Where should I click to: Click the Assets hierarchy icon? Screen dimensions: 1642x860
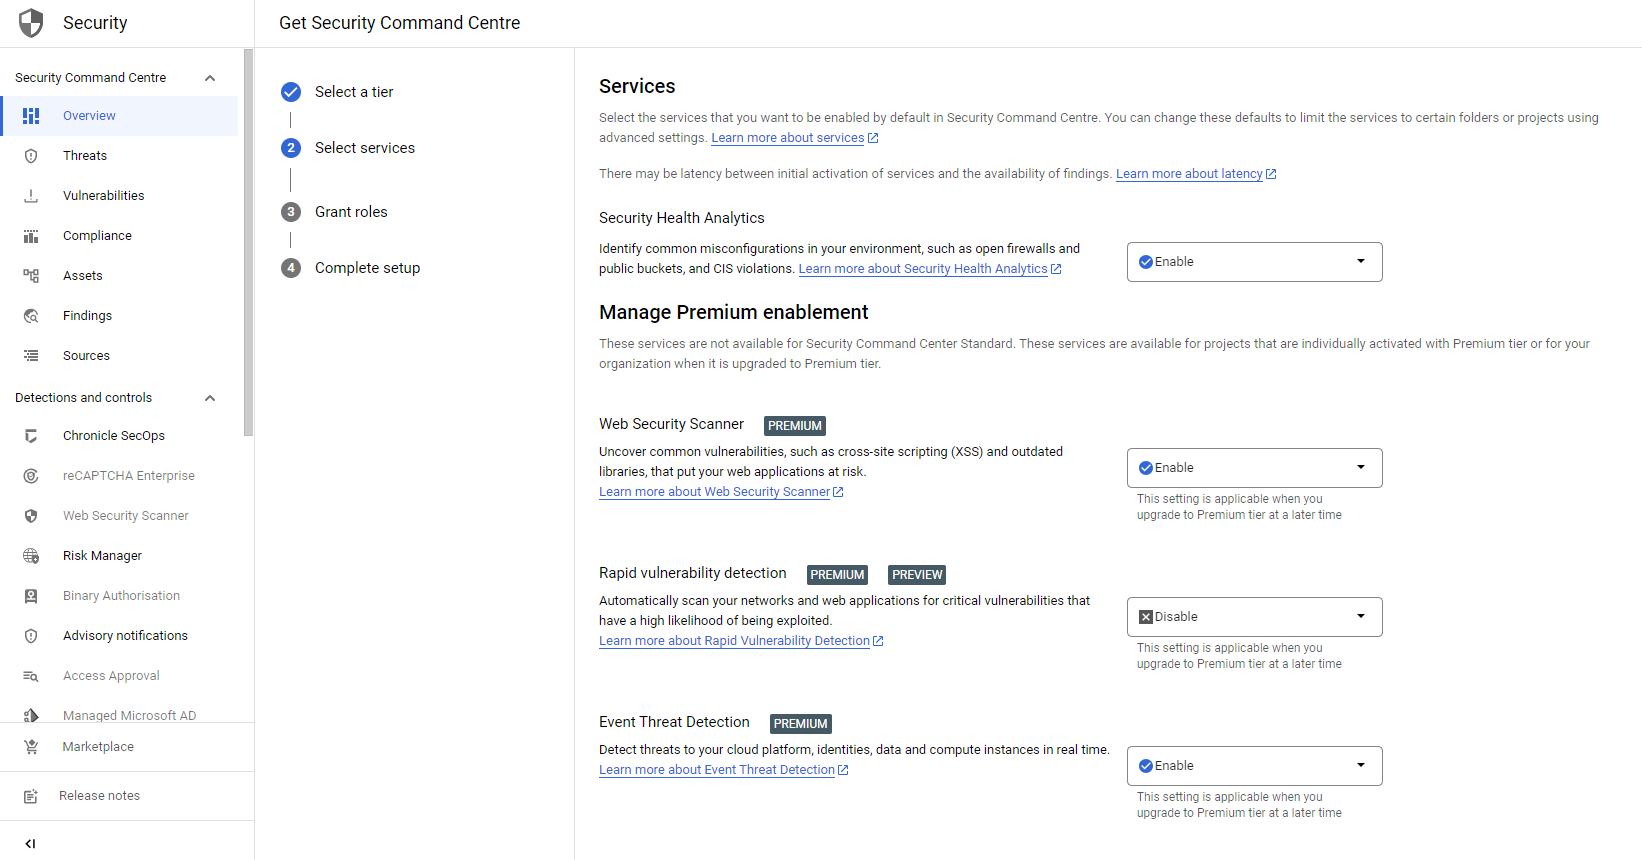click(31, 276)
